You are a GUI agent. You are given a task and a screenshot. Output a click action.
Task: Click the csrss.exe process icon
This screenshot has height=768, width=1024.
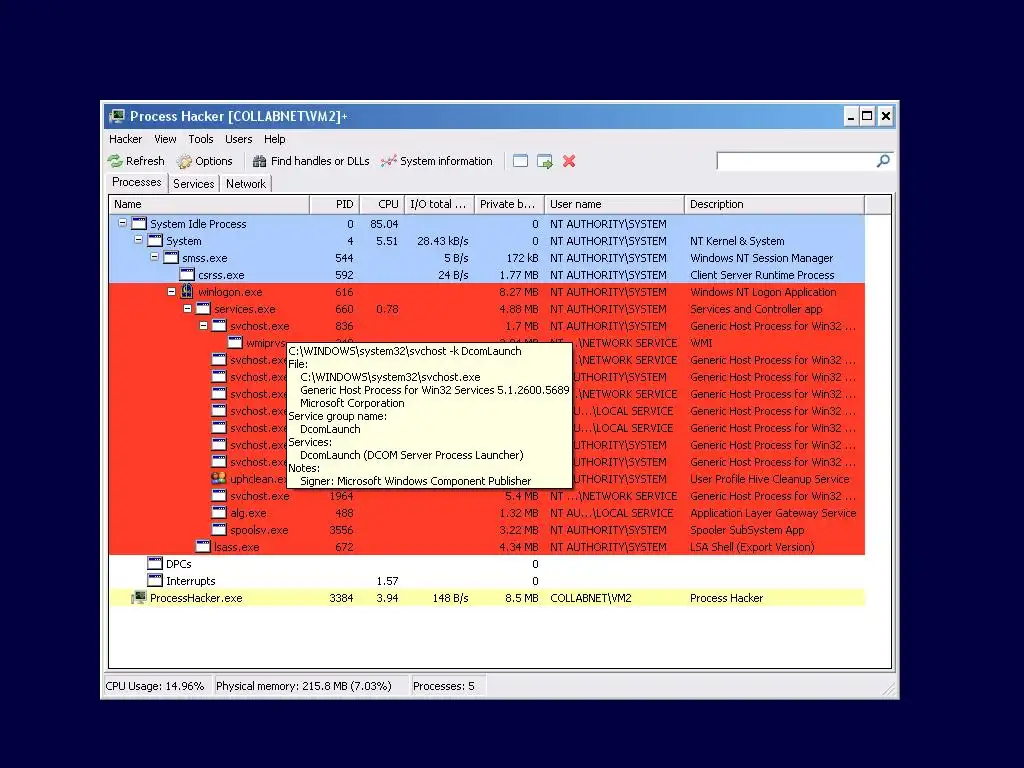pyautogui.click(x=187, y=274)
